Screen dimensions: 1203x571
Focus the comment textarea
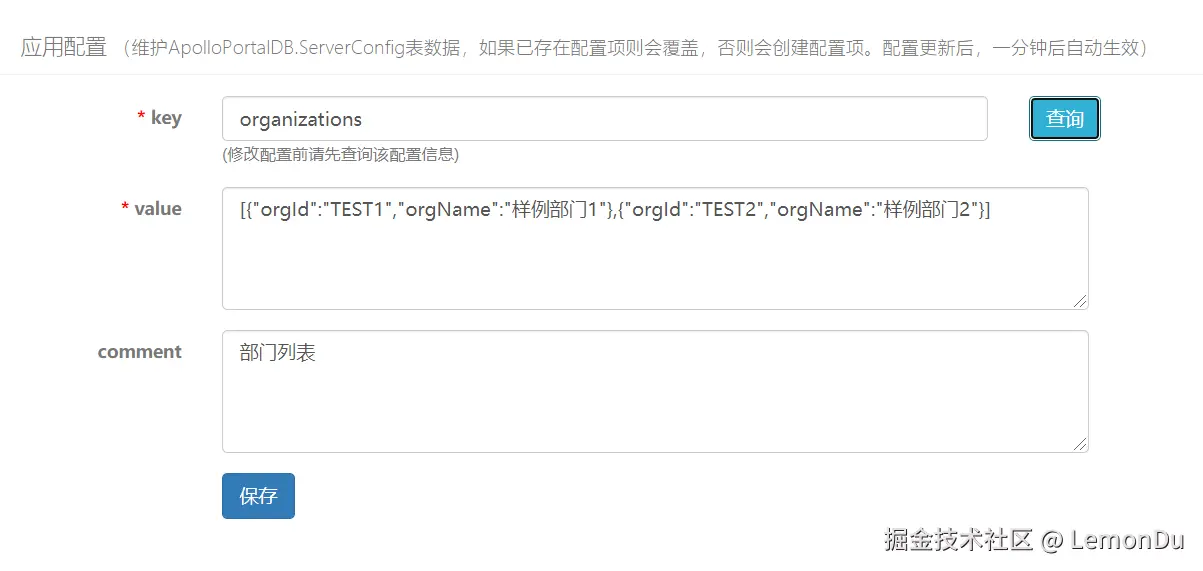click(x=654, y=400)
